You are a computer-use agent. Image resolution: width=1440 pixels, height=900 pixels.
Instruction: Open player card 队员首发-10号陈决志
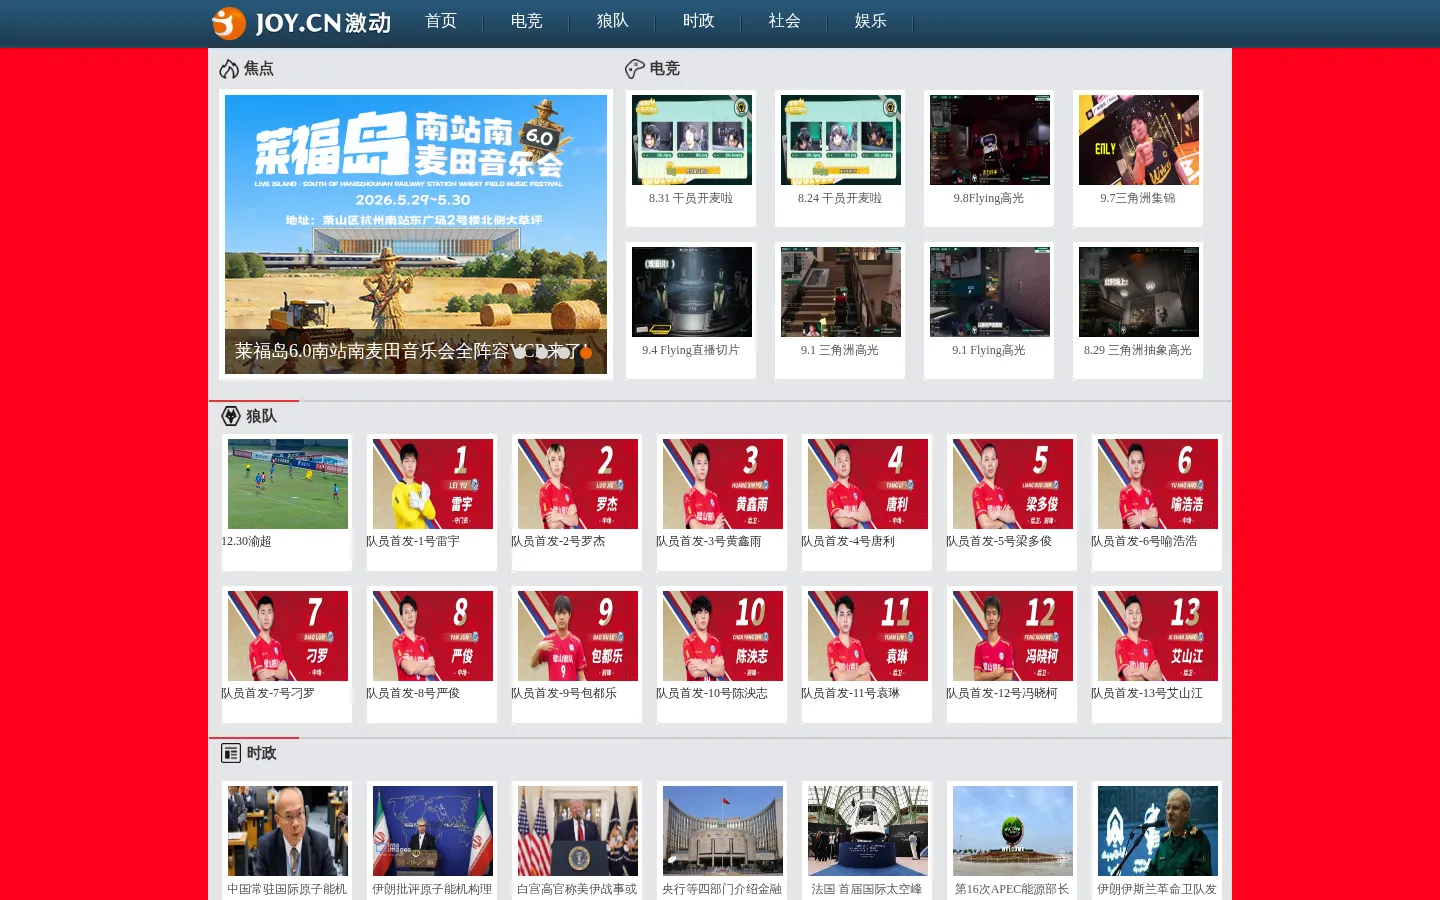point(723,636)
